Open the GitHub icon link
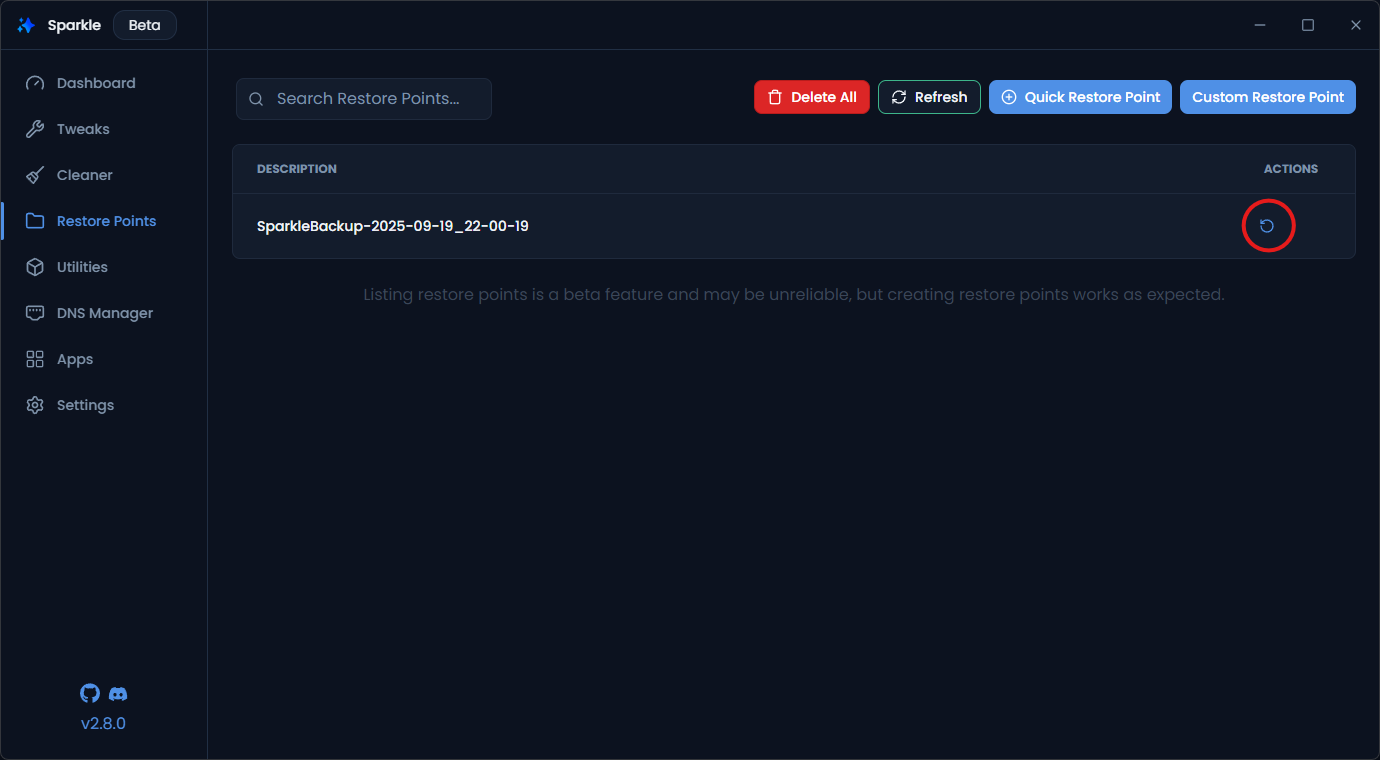The width and height of the screenshot is (1380, 760). click(x=90, y=693)
